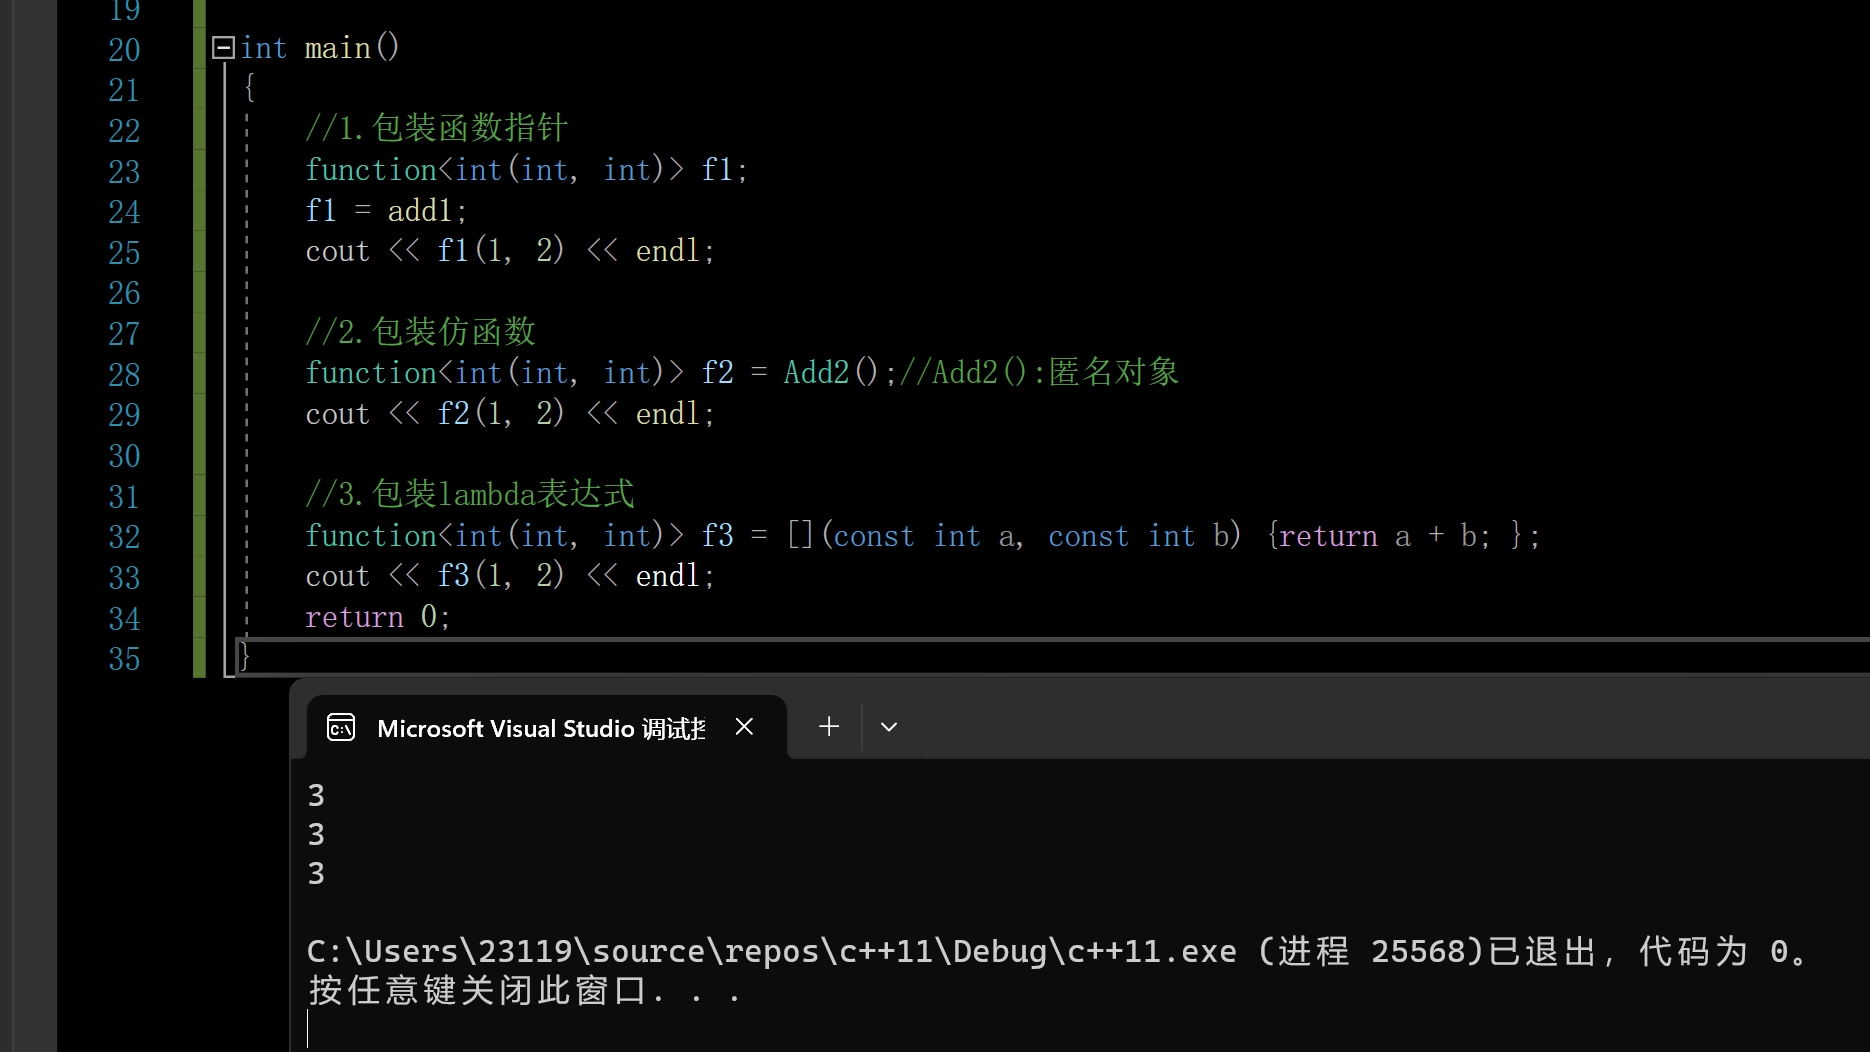The width and height of the screenshot is (1870, 1052).
Task: Click the comment '//1.包装函数指针'
Action: 437,128
